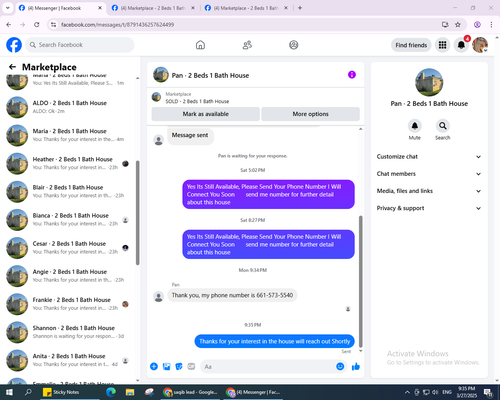Open Shannon 2 Beds 1 Bath House chat
The width and height of the screenshot is (500, 400).
(x=69, y=332)
